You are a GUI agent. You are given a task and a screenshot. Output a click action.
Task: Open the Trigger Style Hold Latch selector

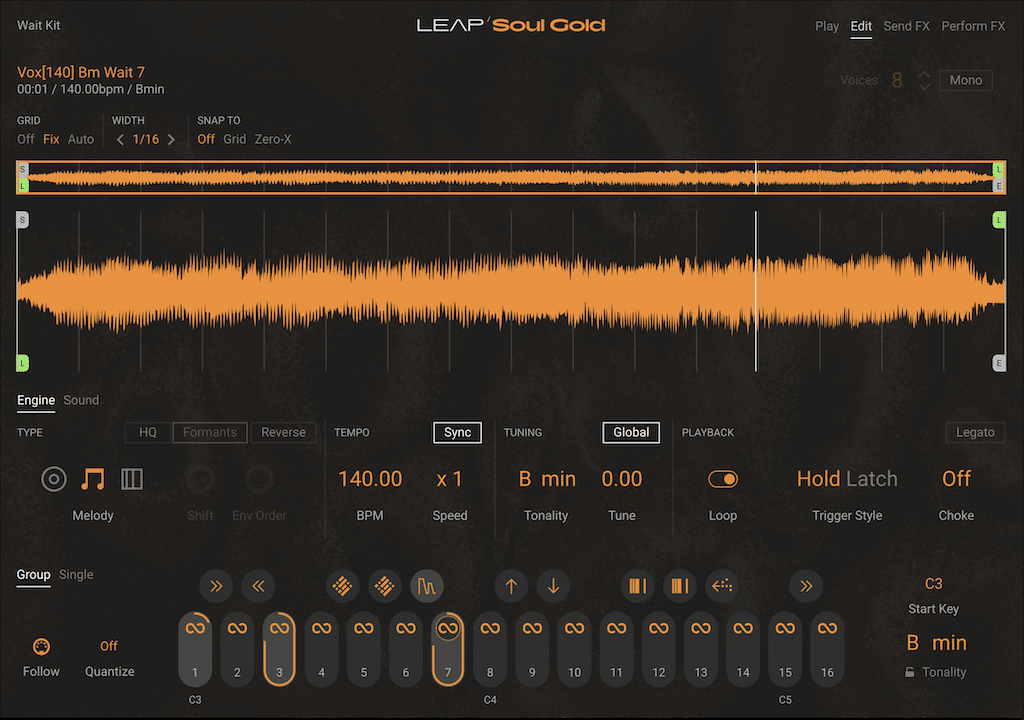(847, 479)
